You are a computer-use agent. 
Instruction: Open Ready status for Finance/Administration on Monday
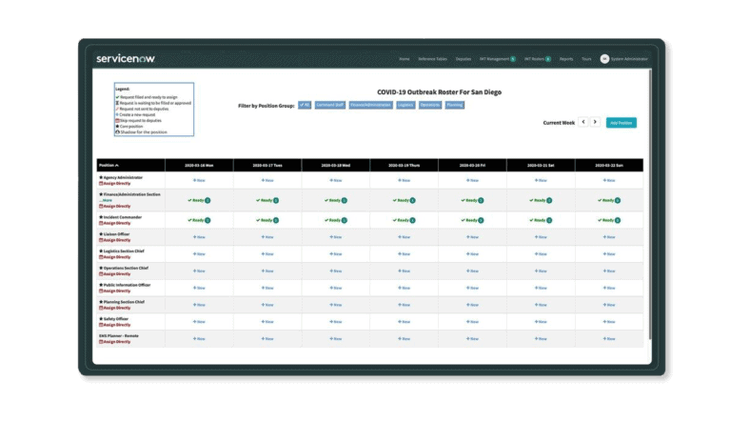coord(199,200)
